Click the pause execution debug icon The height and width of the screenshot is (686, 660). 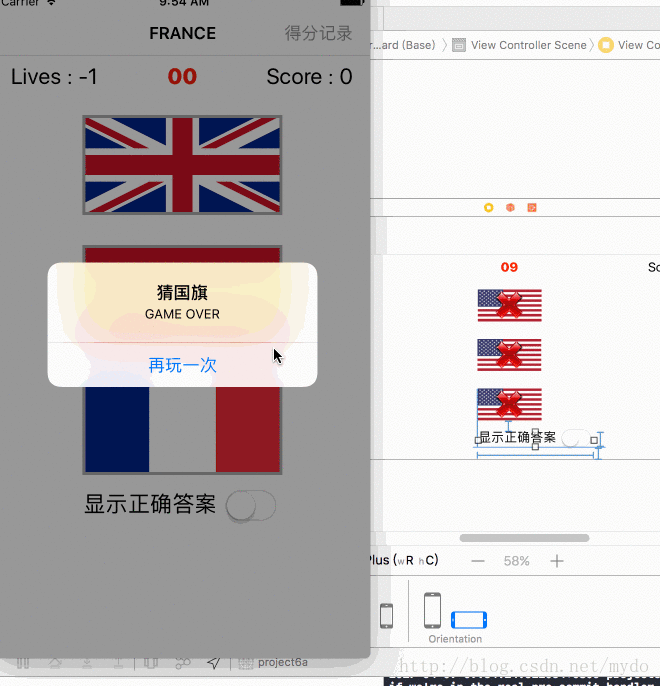23,663
